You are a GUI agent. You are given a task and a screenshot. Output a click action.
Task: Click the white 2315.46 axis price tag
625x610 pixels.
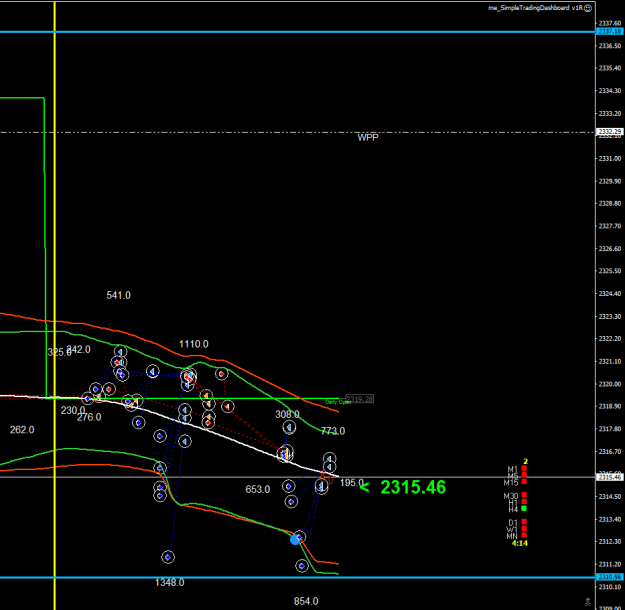click(610, 477)
